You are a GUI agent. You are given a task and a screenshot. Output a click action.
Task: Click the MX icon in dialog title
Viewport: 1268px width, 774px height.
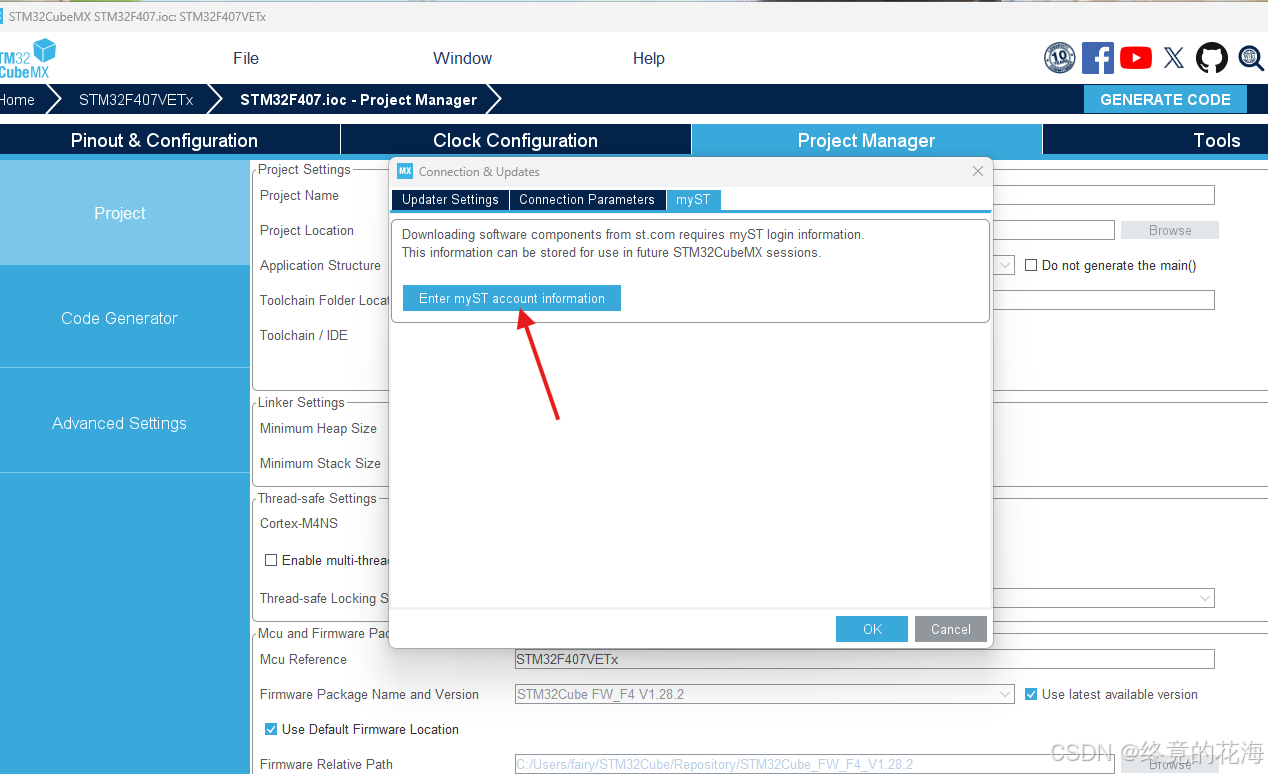(x=405, y=171)
